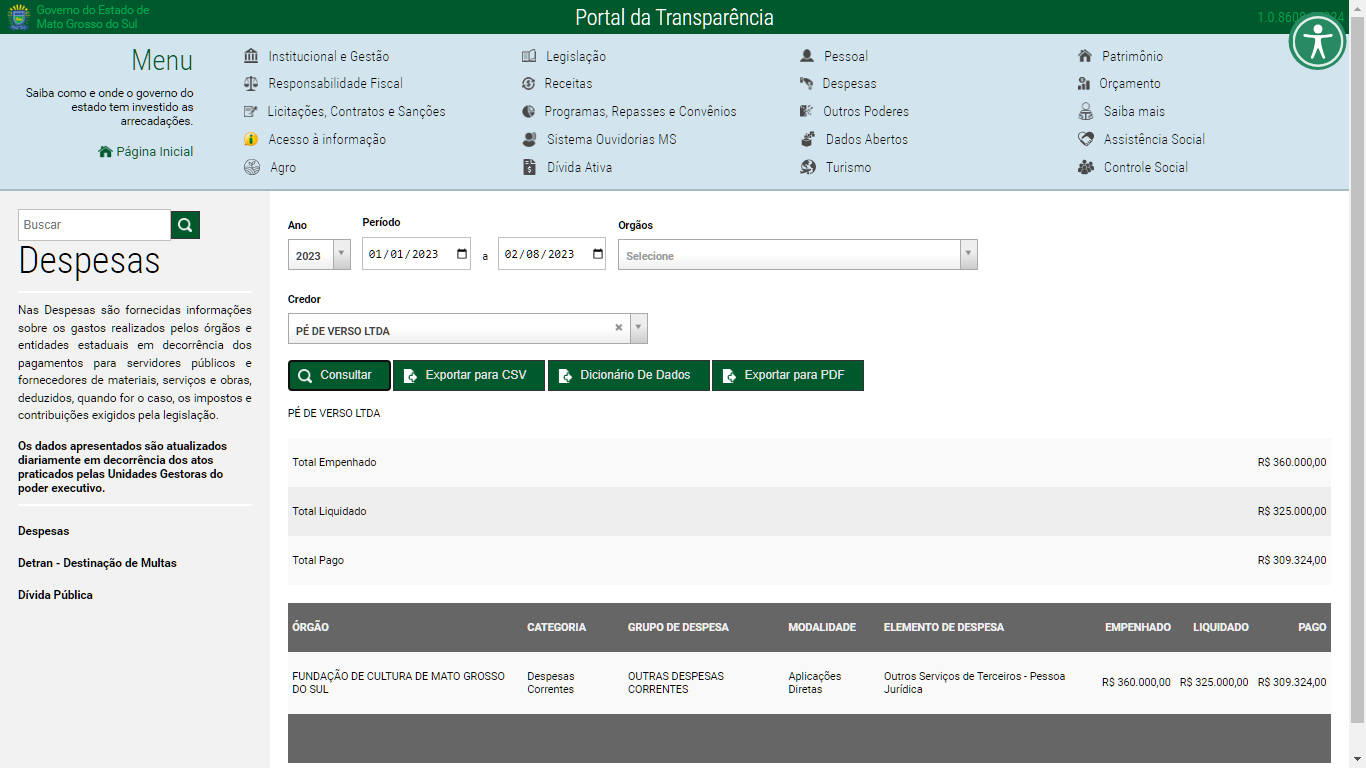Clear the PÉ DE VERSO LTDA selection

(x=619, y=328)
